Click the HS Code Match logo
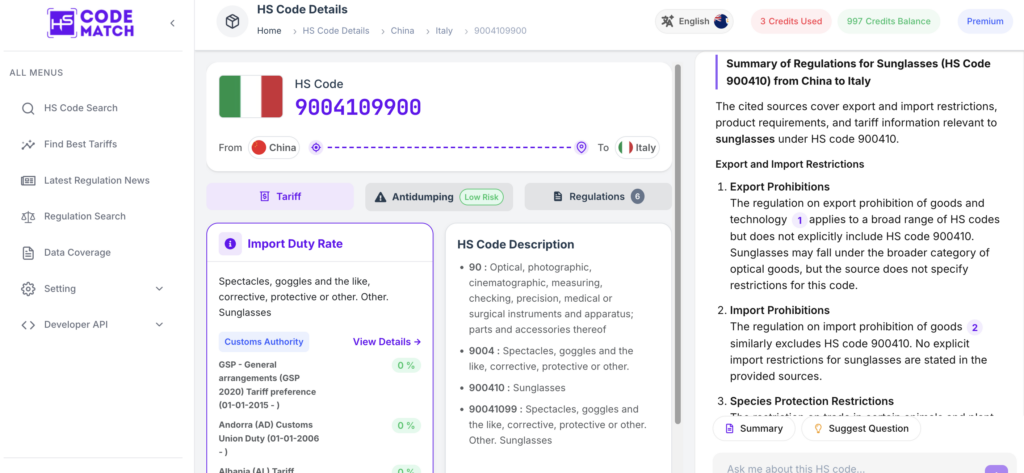 (x=91, y=22)
